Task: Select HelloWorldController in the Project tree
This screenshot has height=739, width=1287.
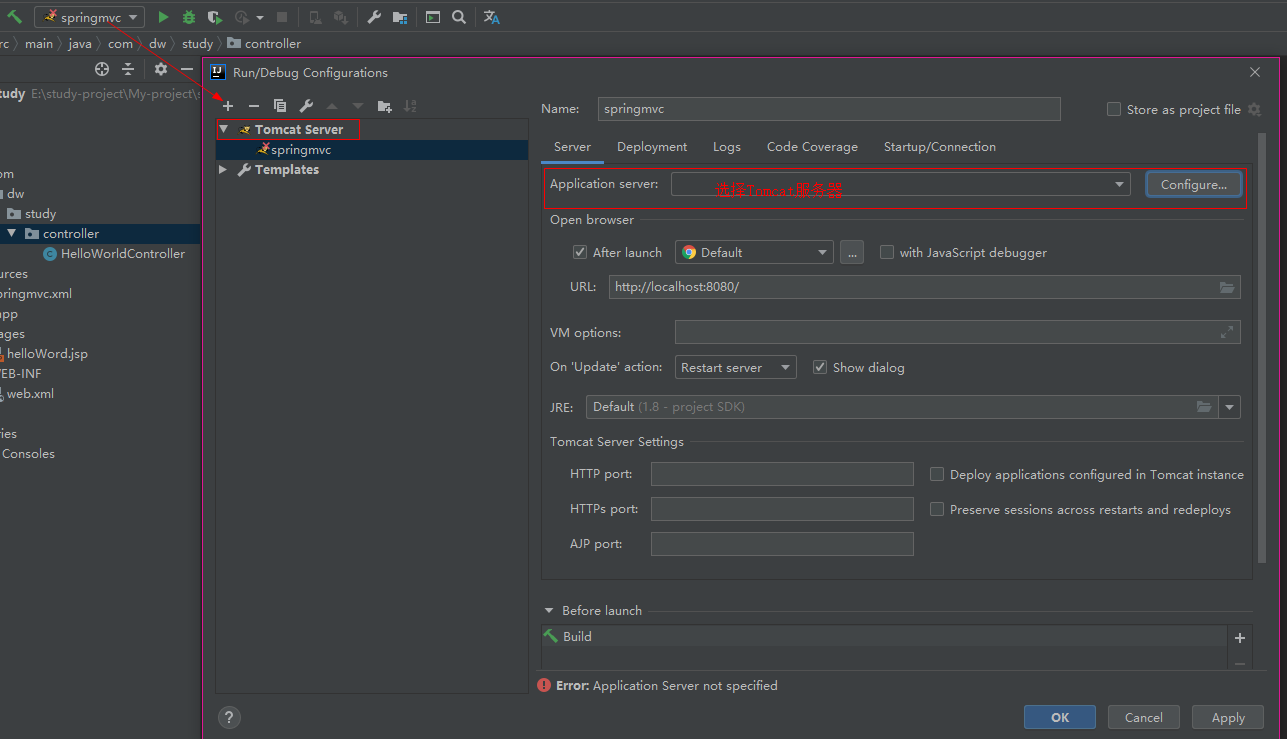Action: [123, 254]
